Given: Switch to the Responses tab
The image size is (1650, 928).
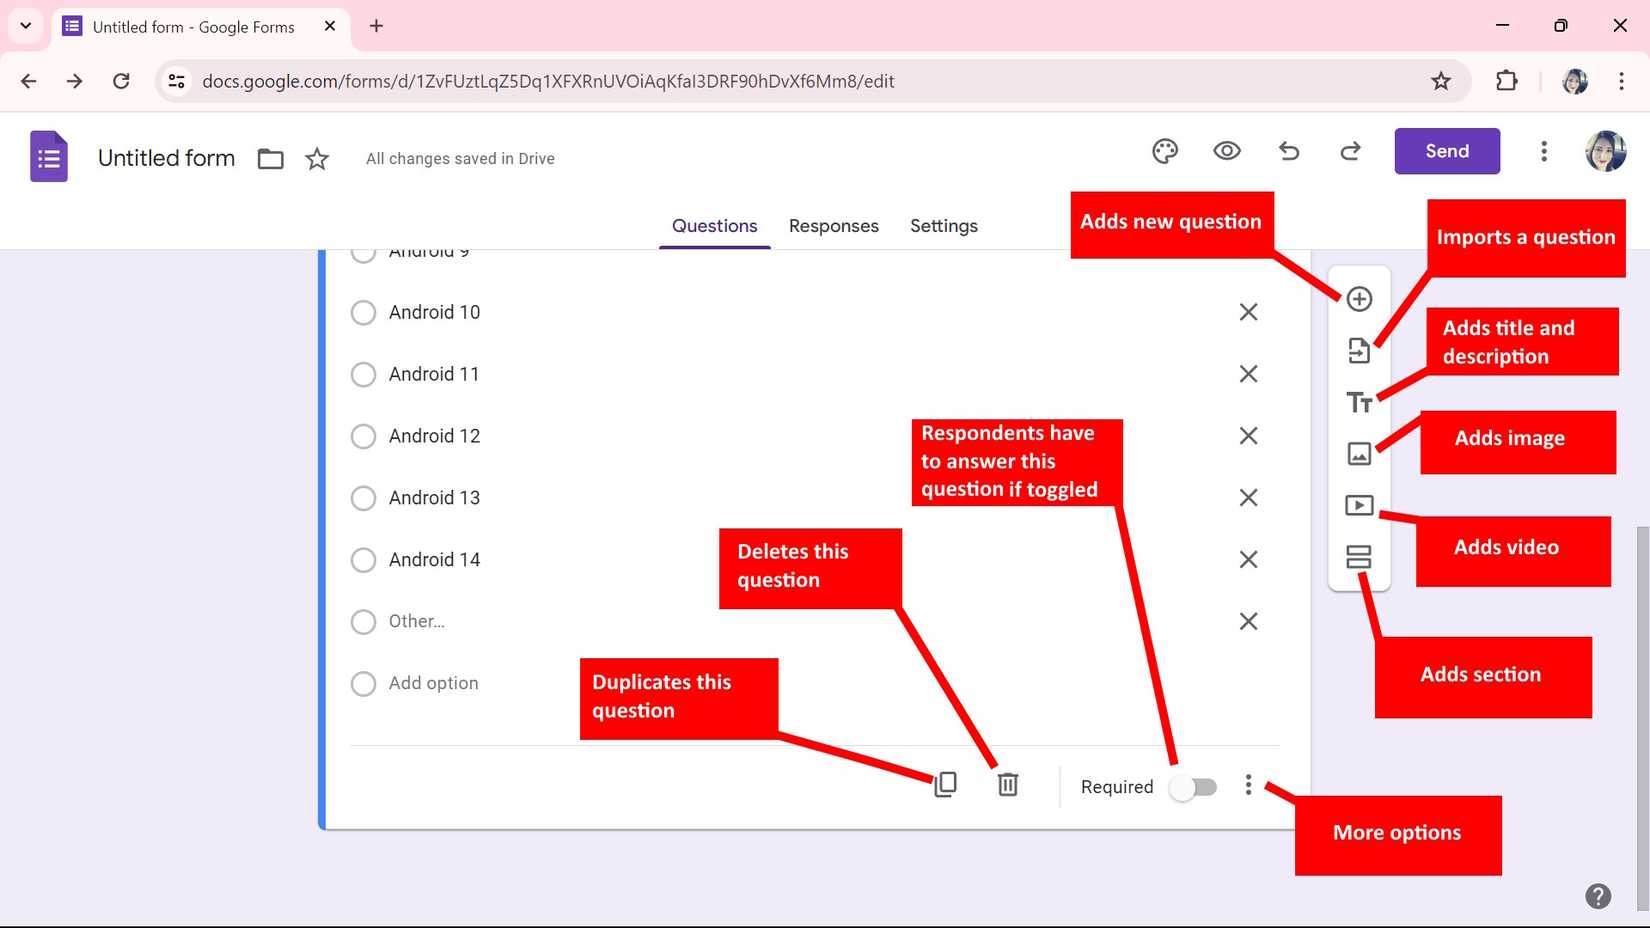Looking at the screenshot, I should pyautogui.click(x=833, y=226).
